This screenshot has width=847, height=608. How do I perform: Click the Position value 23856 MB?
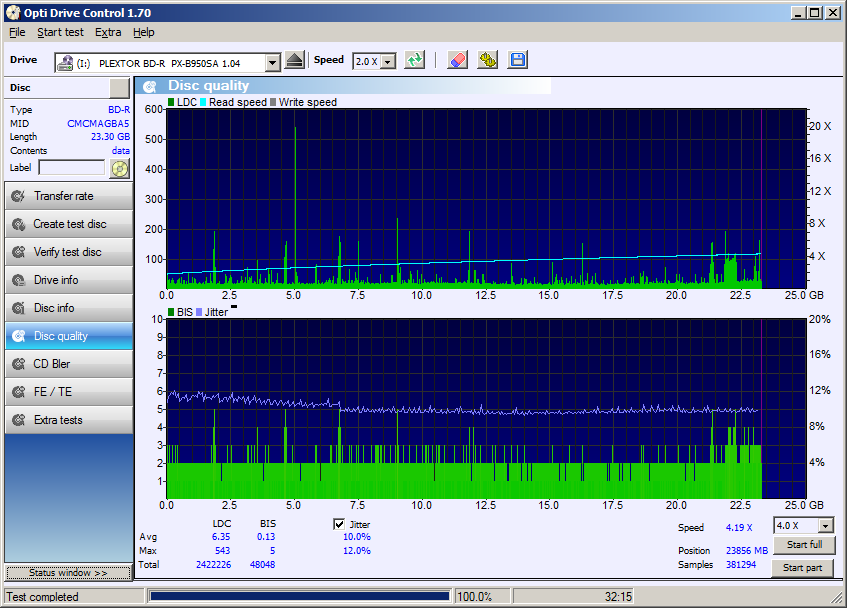click(747, 551)
